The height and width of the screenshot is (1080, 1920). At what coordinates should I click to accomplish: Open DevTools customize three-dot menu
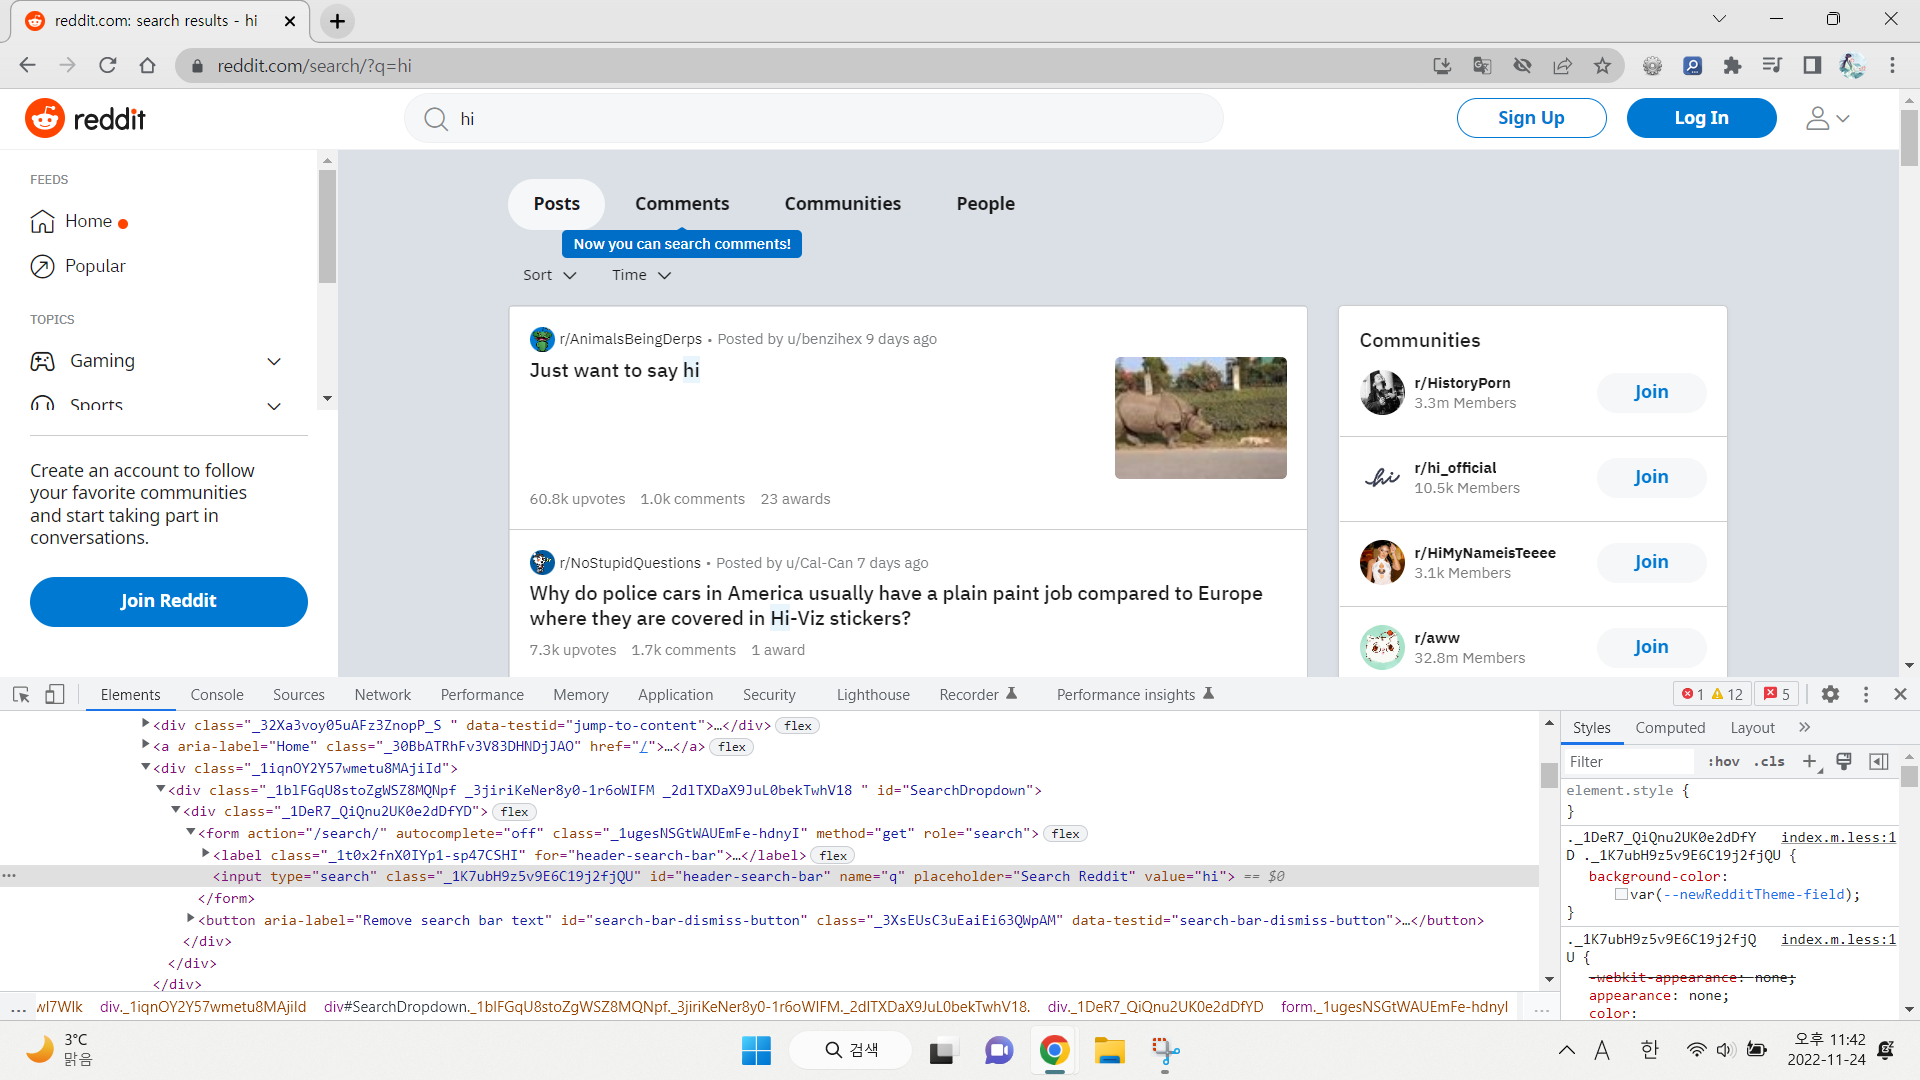coord(1865,694)
